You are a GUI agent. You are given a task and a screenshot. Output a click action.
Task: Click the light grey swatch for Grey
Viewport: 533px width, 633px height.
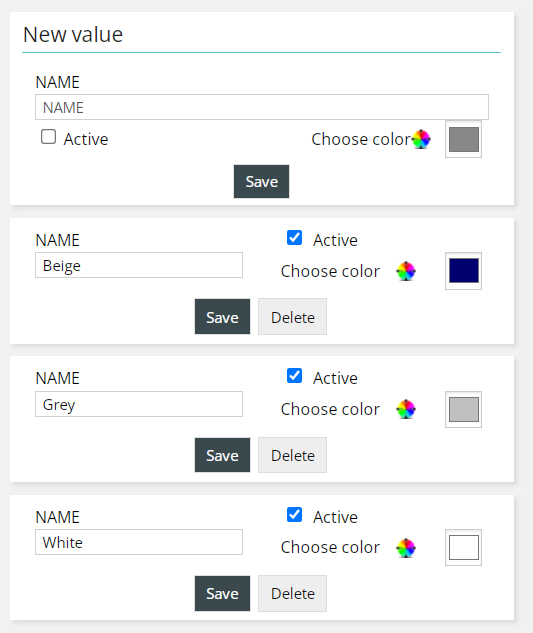pyautogui.click(x=464, y=409)
